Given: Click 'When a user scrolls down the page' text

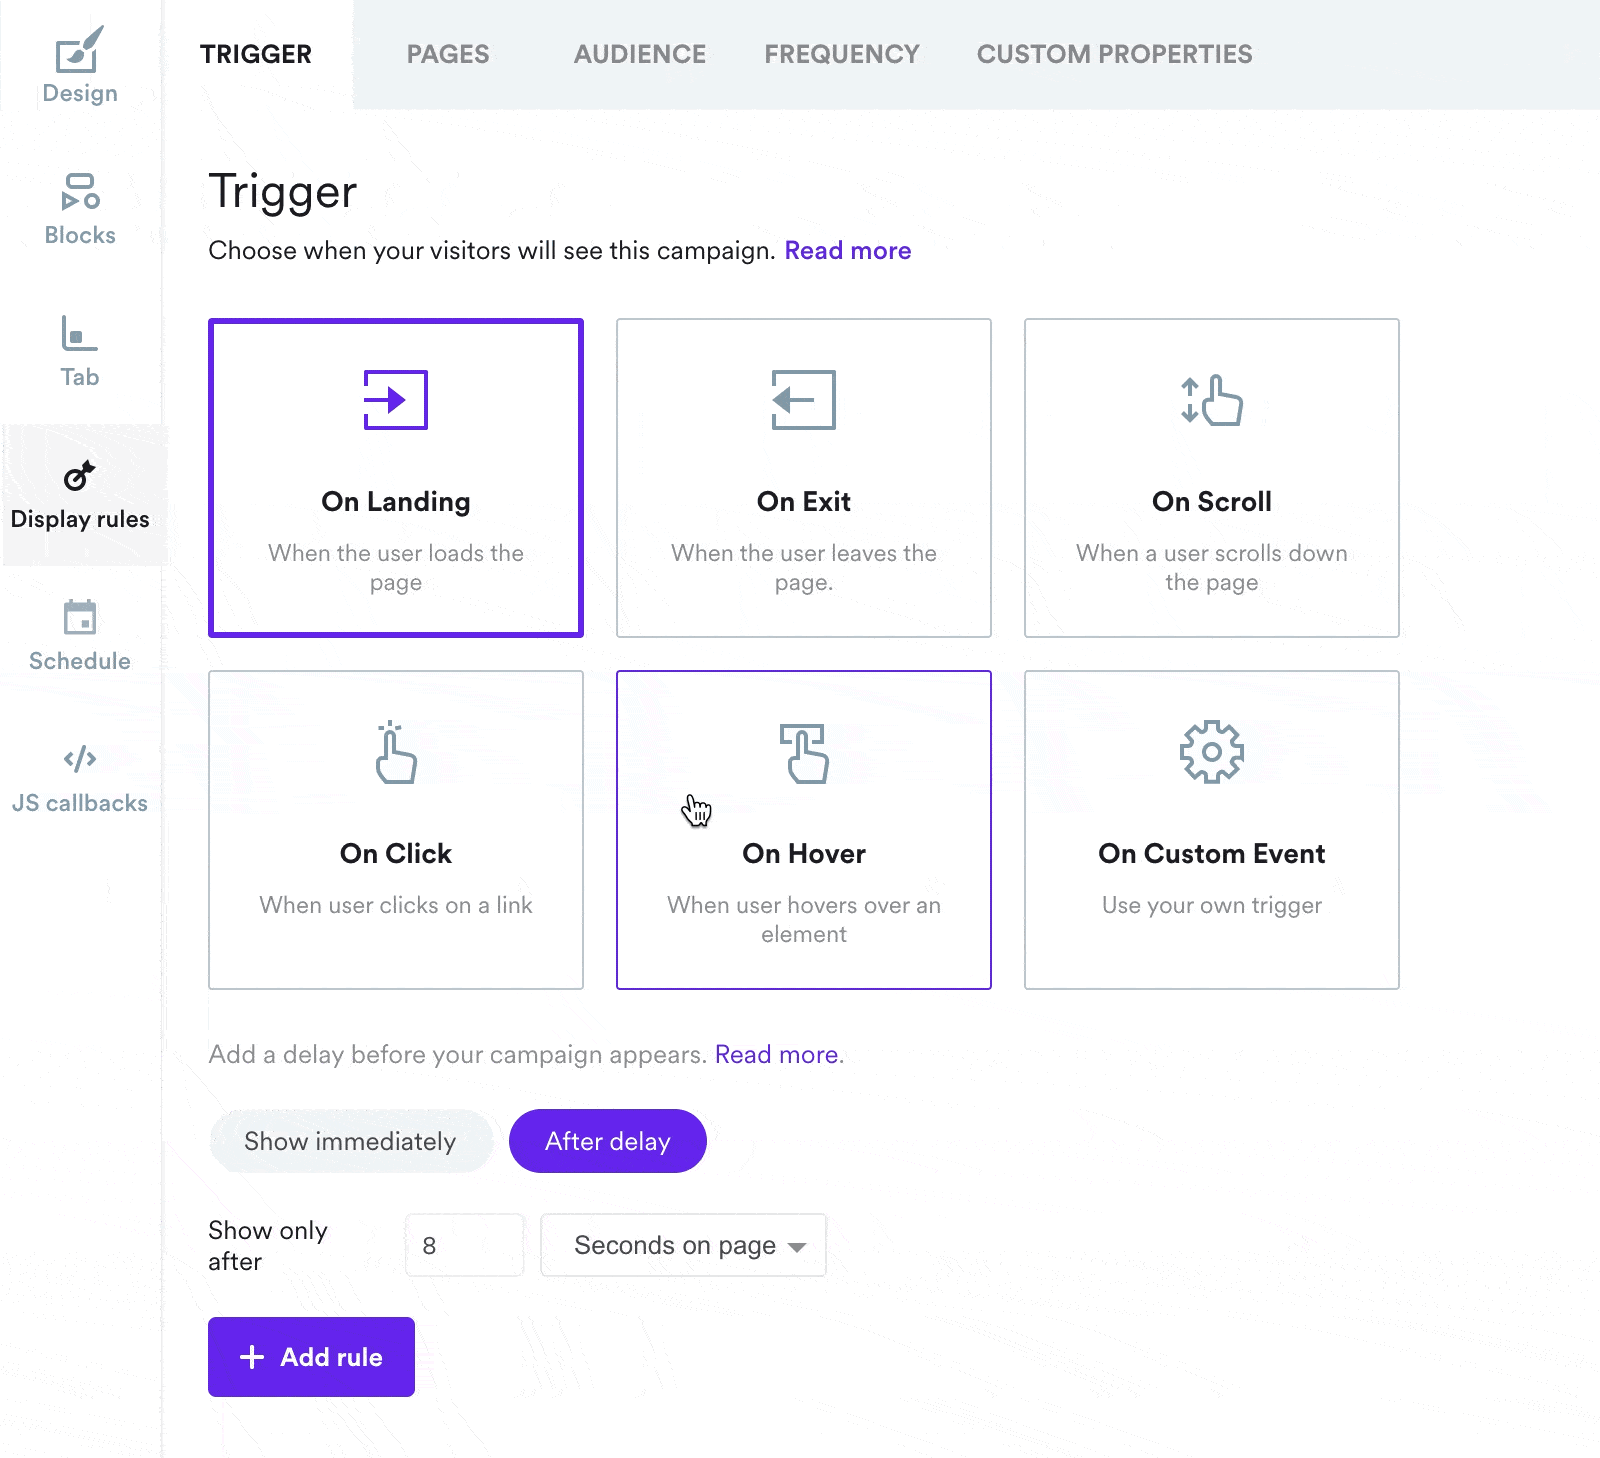Looking at the screenshot, I should click(x=1212, y=568).
